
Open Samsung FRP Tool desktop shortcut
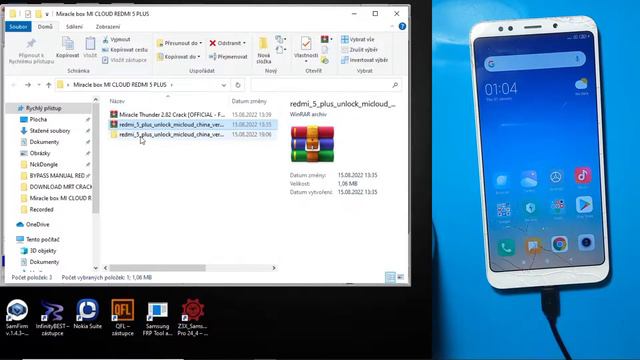(158, 318)
